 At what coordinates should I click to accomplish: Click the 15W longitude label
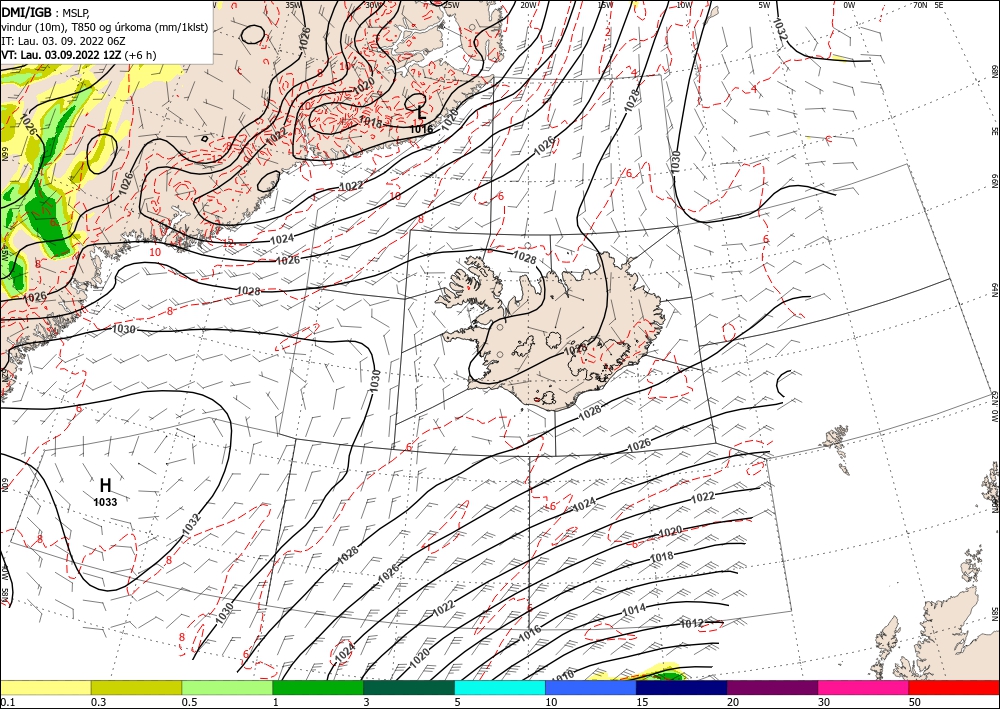[605, 5]
